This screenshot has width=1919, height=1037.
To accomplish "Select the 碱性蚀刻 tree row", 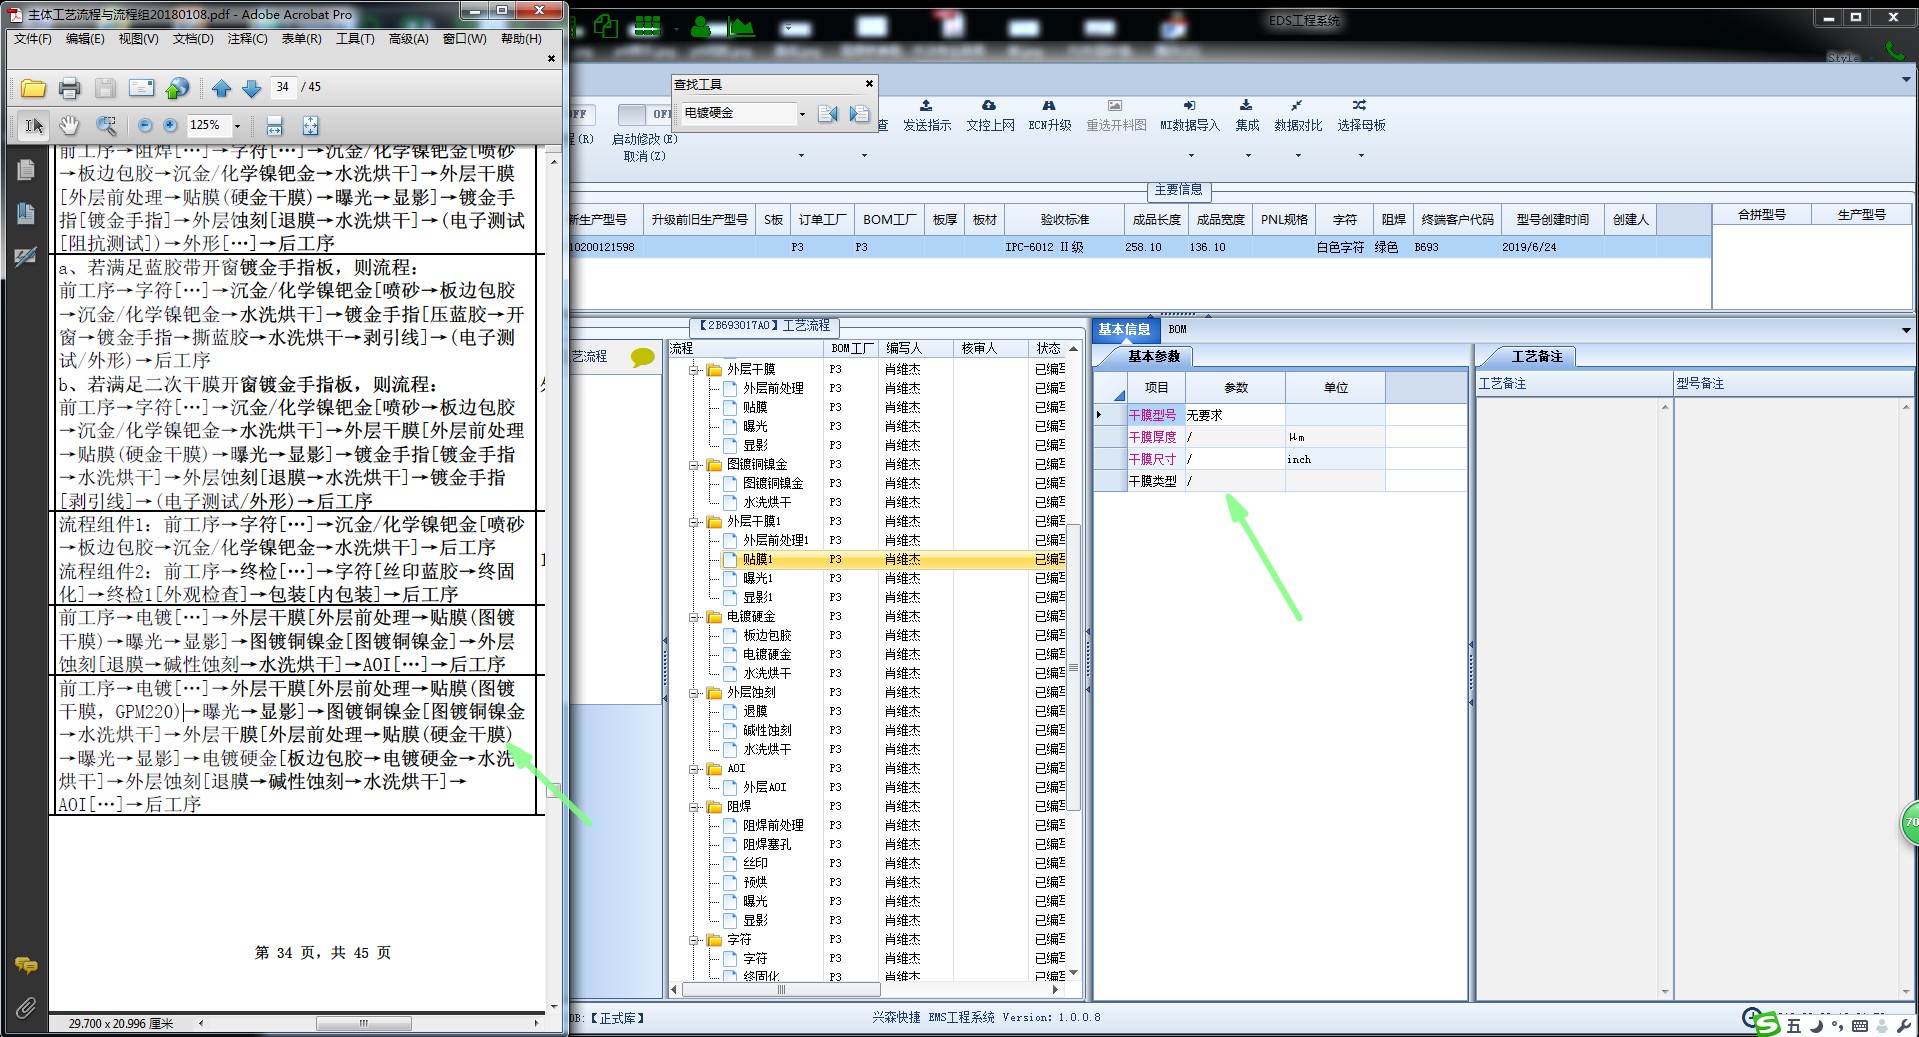I will pyautogui.click(x=767, y=731).
